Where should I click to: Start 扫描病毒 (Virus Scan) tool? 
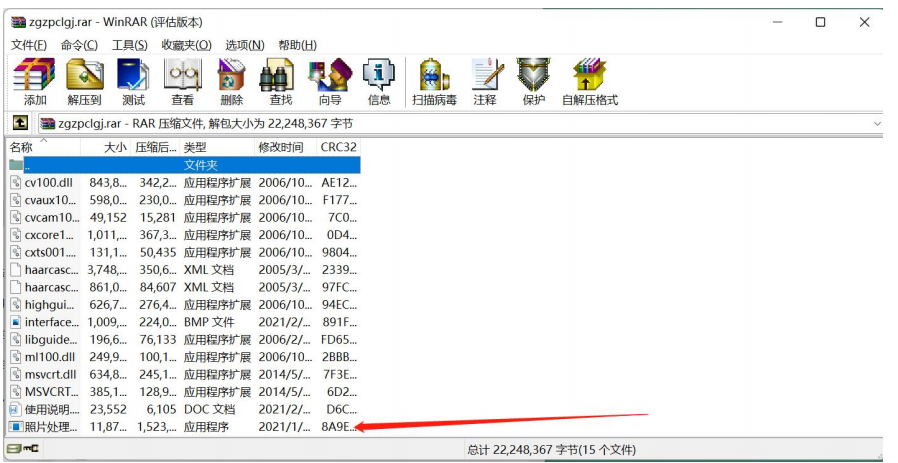[x=434, y=81]
